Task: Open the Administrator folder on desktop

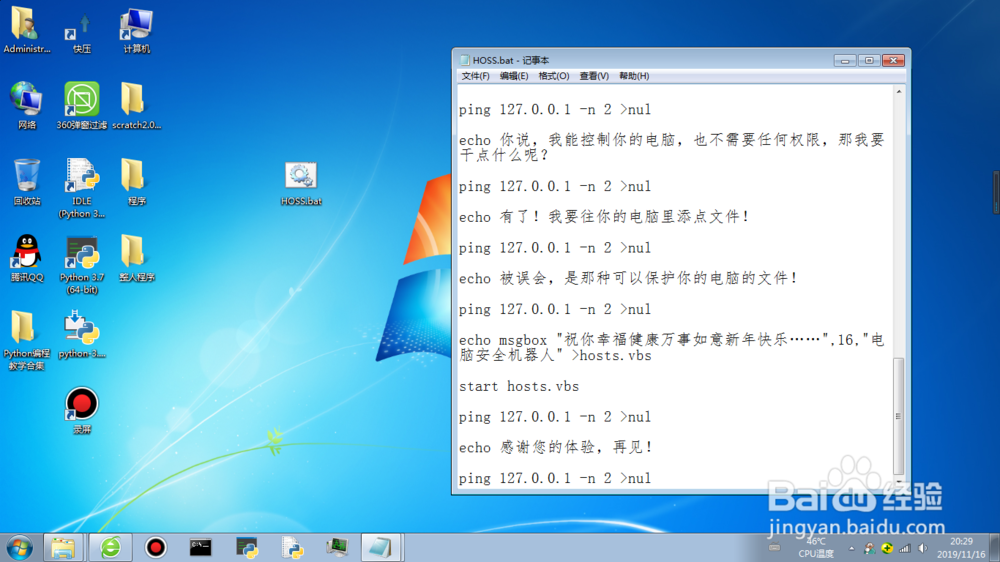Action: 26,30
